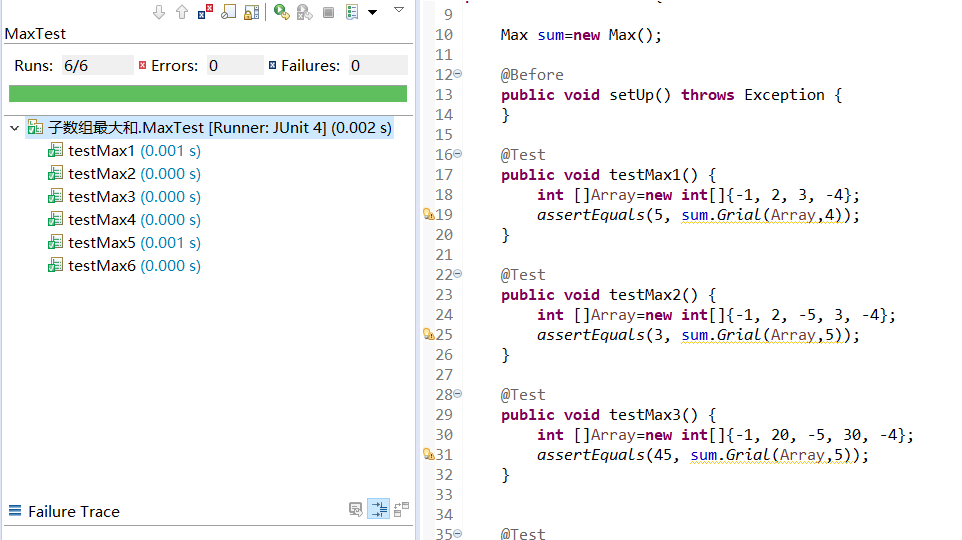Click the passed-test icon next to testMax6
The width and height of the screenshot is (962, 540).
tap(55, 266)
